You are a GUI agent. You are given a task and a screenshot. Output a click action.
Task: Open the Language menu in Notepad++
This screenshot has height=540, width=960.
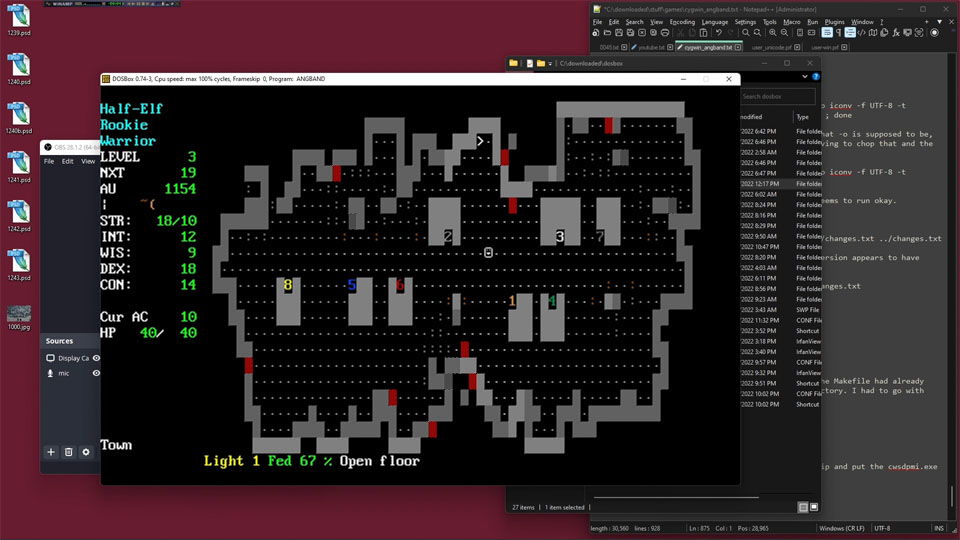click(714, 22)
